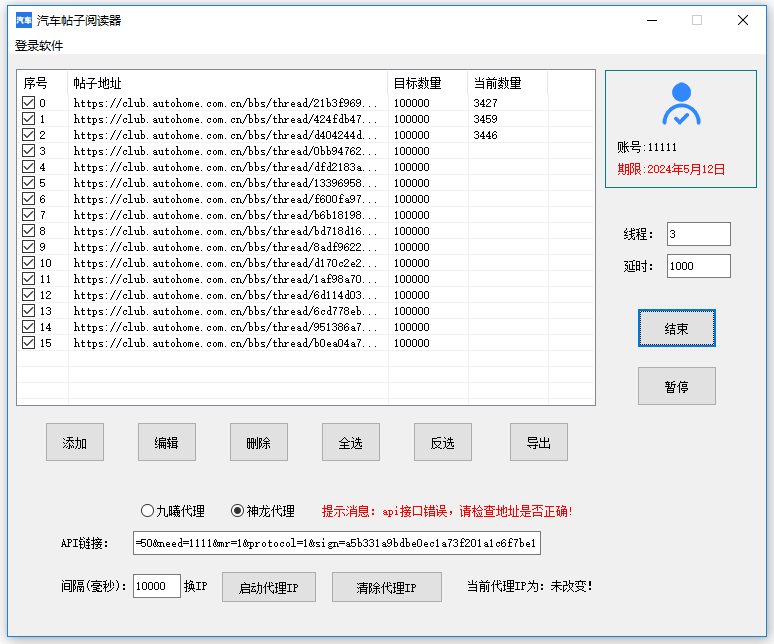Image resolution: width=774 pixels, height=644 pixels.
Task: Toggle the checkbox for row 2
Action: [29, 135]
